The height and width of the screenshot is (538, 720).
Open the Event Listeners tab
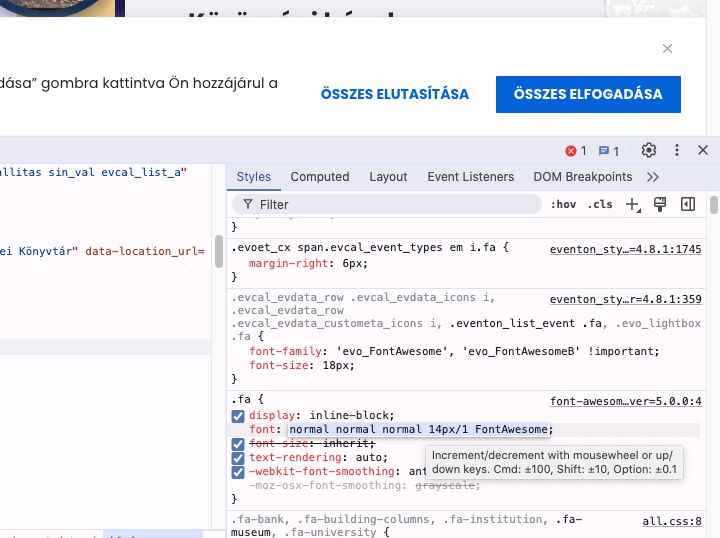(x=470, y=177)
